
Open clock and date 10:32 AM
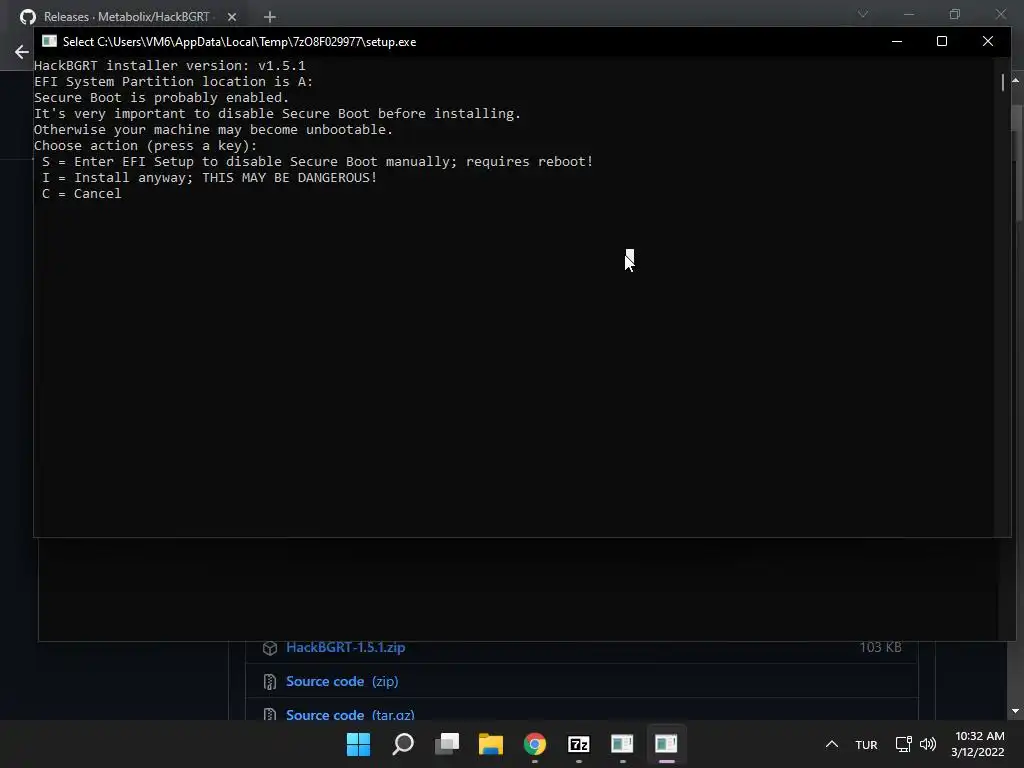[x=978, y=744]
